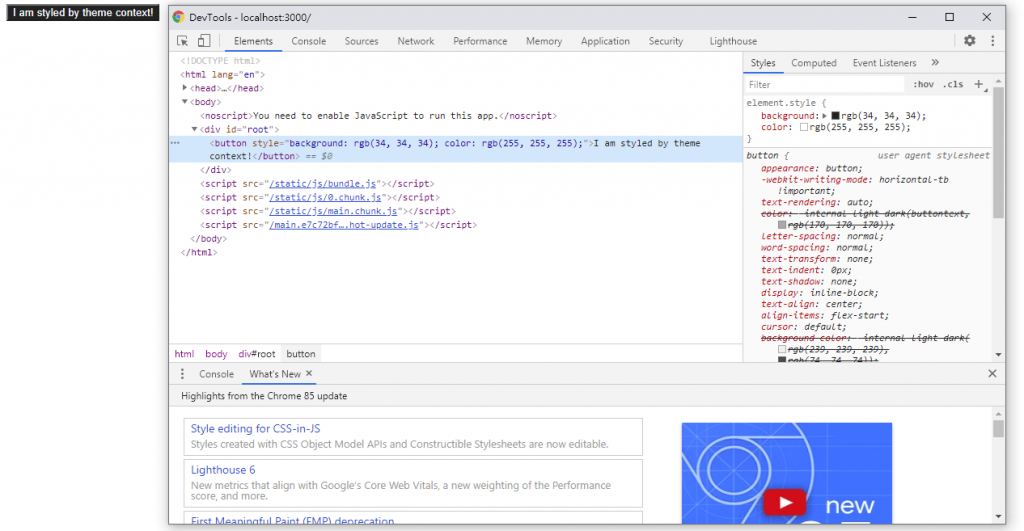This screenshot has height=531, width=1024.
Task: Switch to the Computed pane tab
Action: click(x=814, y=63)
